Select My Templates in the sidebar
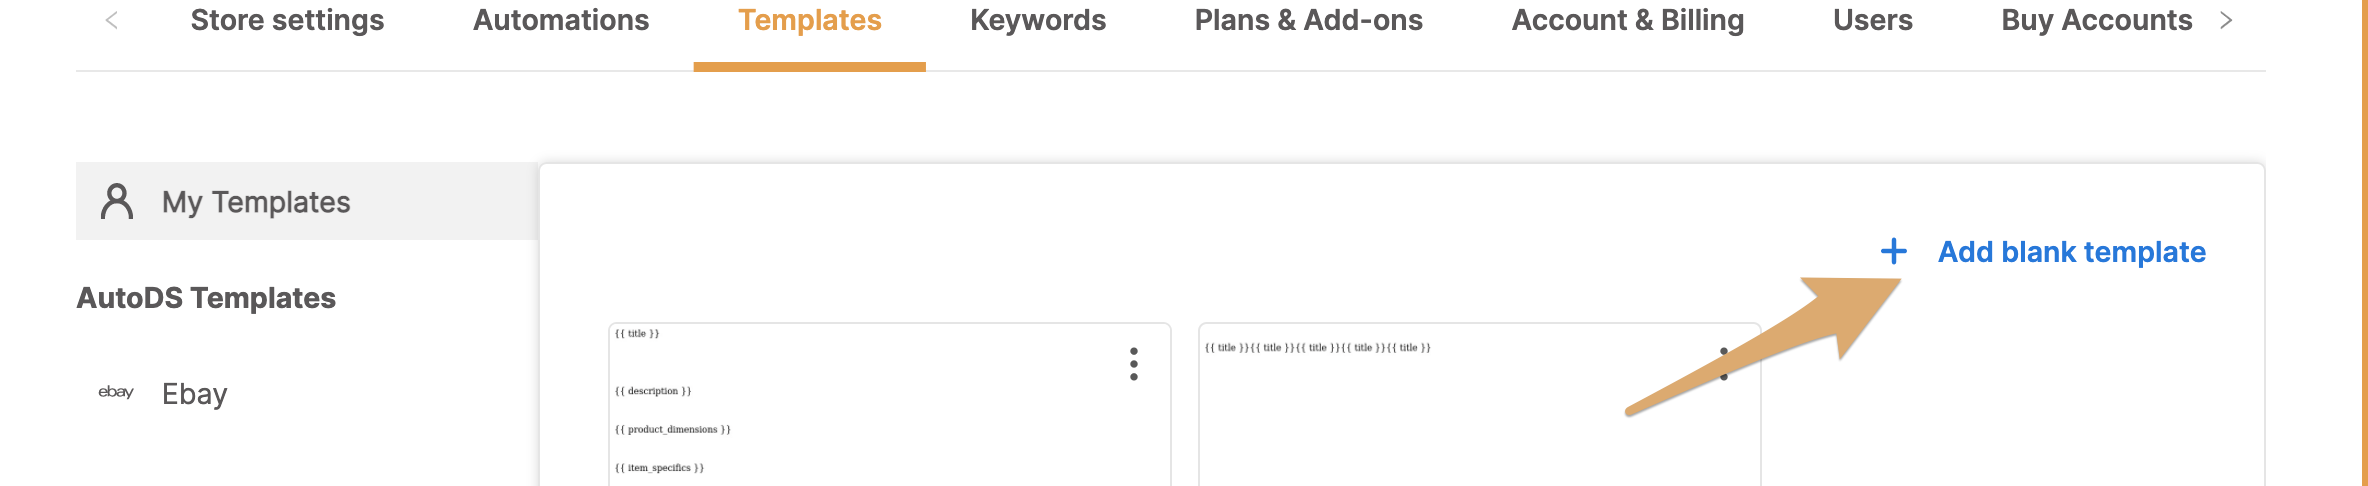2368x486 pixels. click(307, 201)
